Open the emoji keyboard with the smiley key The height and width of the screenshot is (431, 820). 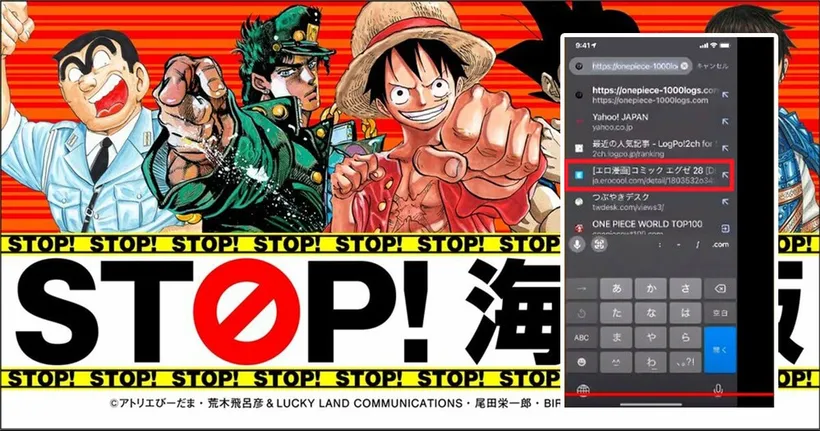[582, 362]
